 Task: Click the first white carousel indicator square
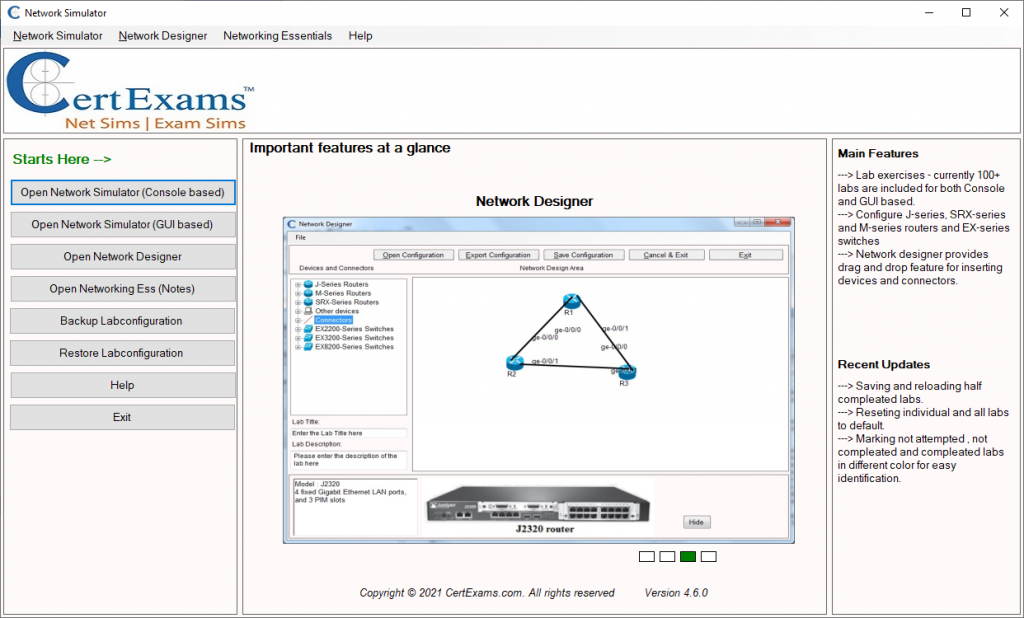point(646,556)
